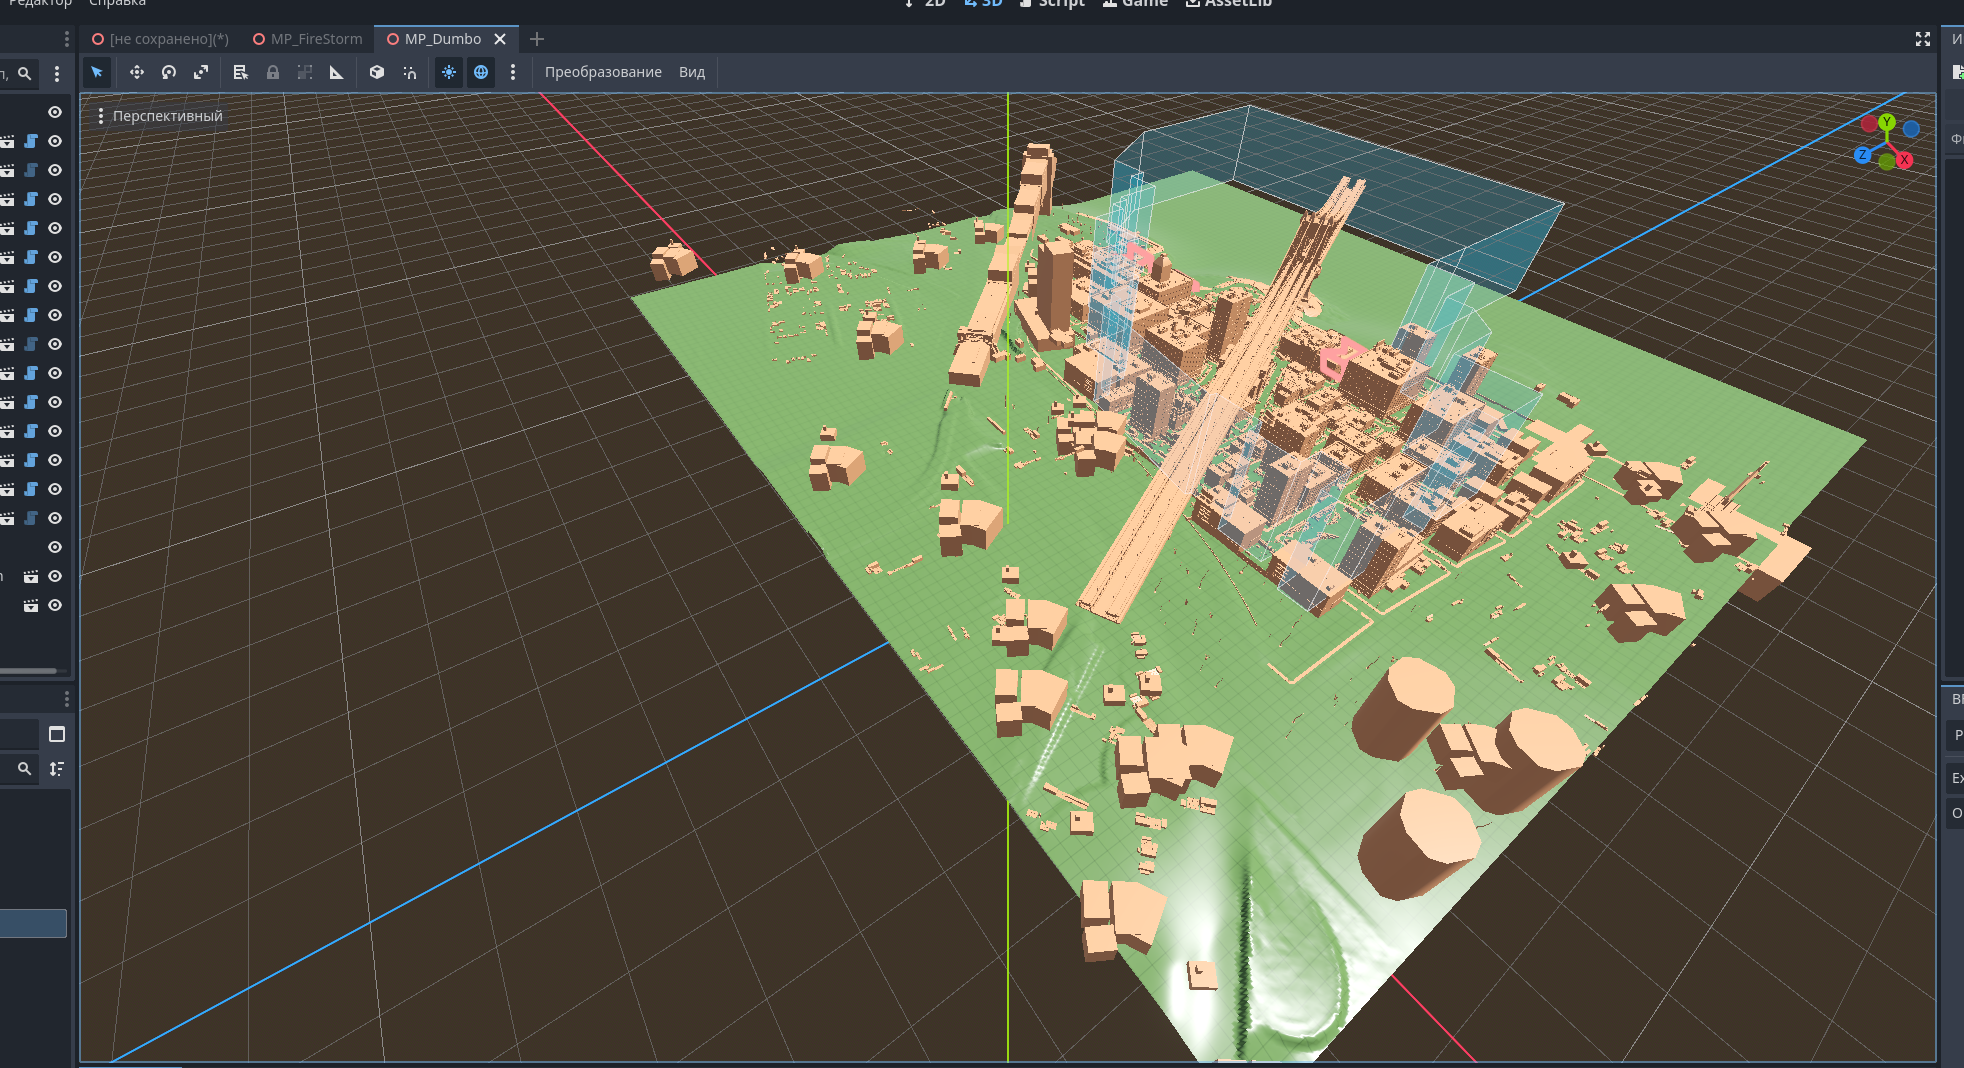This screenshot has width=1964, height=1068.
Task: Add a new scene with plus button
Action: [x=537, y=39]
